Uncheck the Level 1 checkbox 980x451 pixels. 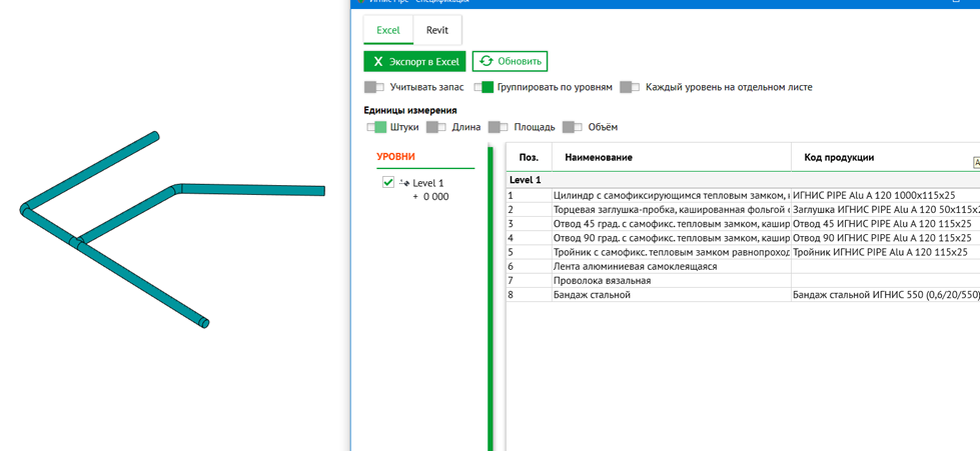[388, 182]
